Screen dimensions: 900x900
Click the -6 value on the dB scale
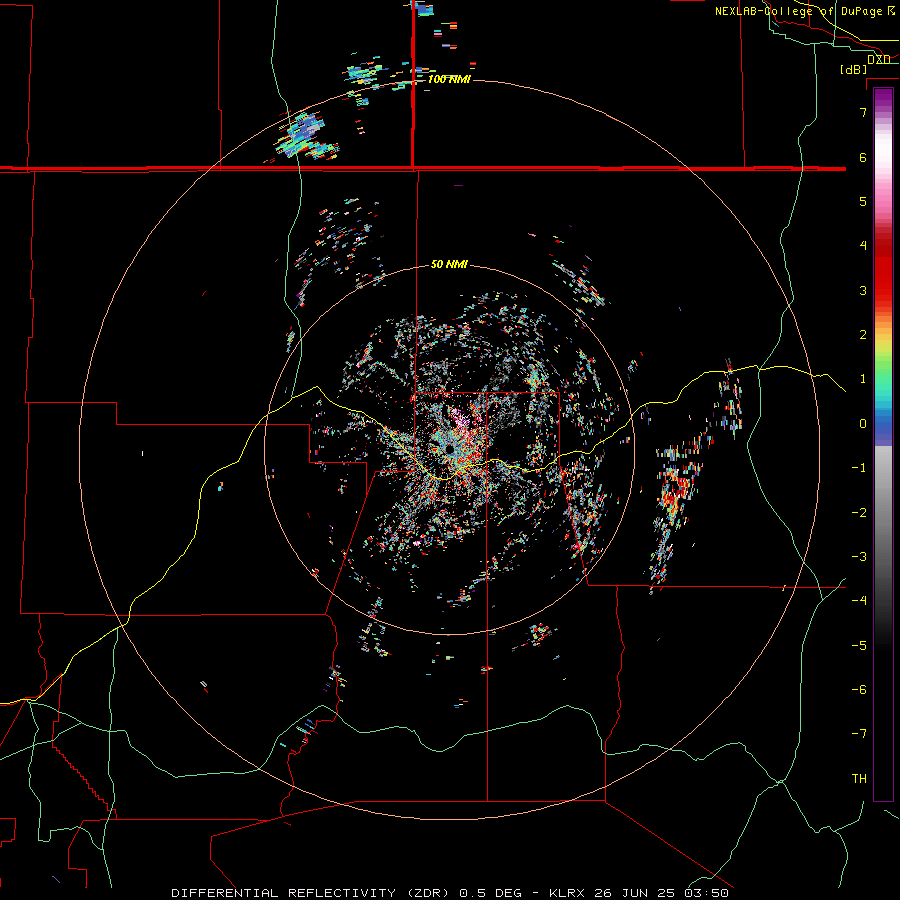pos(859,689)
